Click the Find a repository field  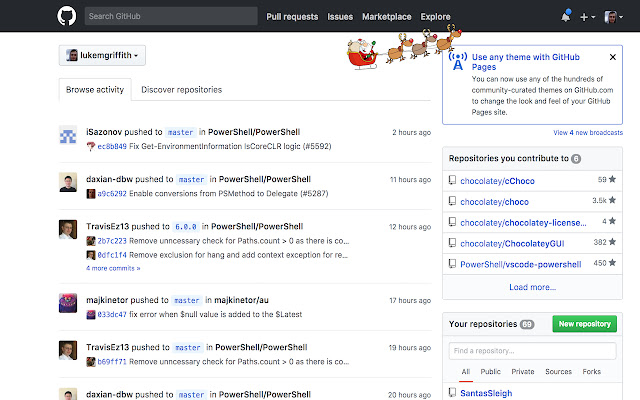coord(532,351)
